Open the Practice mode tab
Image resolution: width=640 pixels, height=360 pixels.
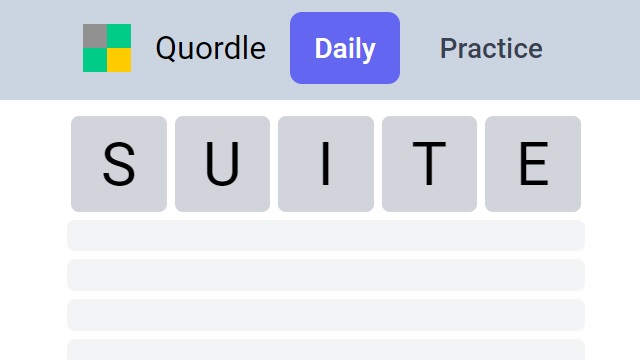click(x=491, y=48)
